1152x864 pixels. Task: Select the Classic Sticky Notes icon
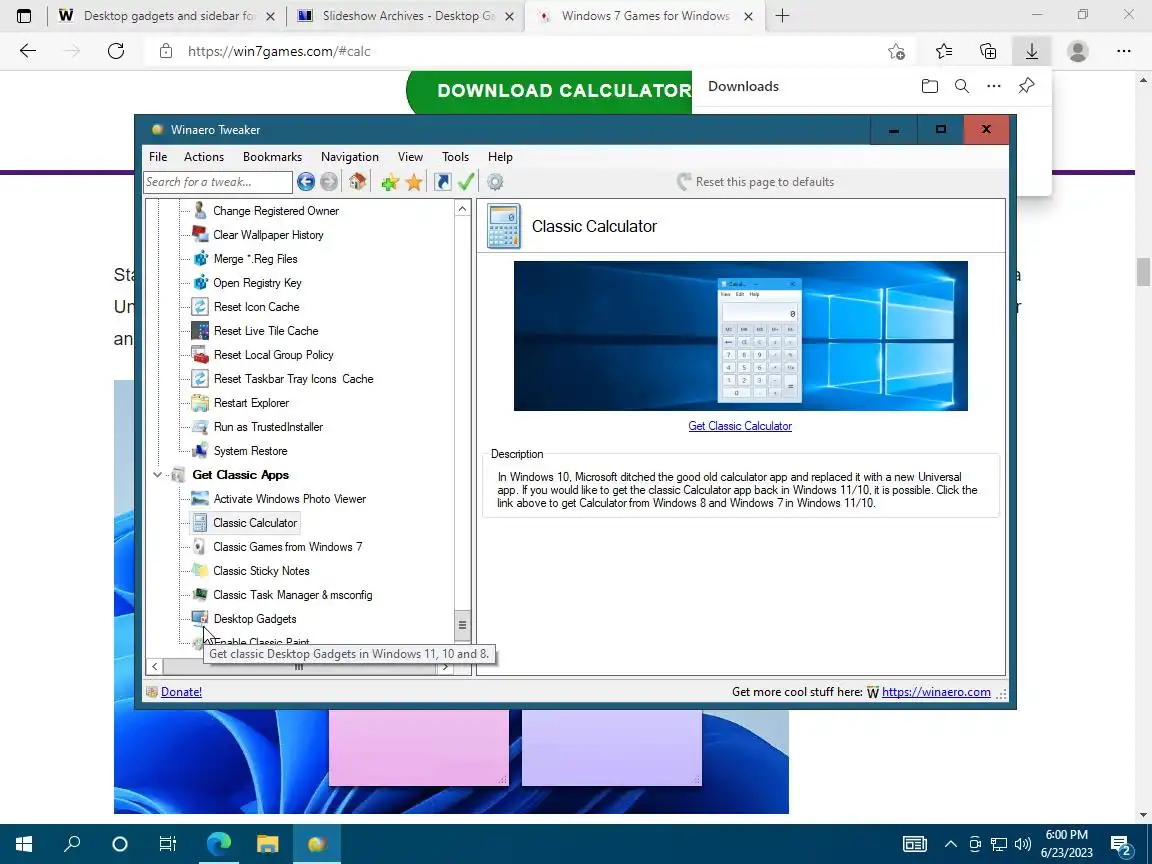(x=200, y=571)
